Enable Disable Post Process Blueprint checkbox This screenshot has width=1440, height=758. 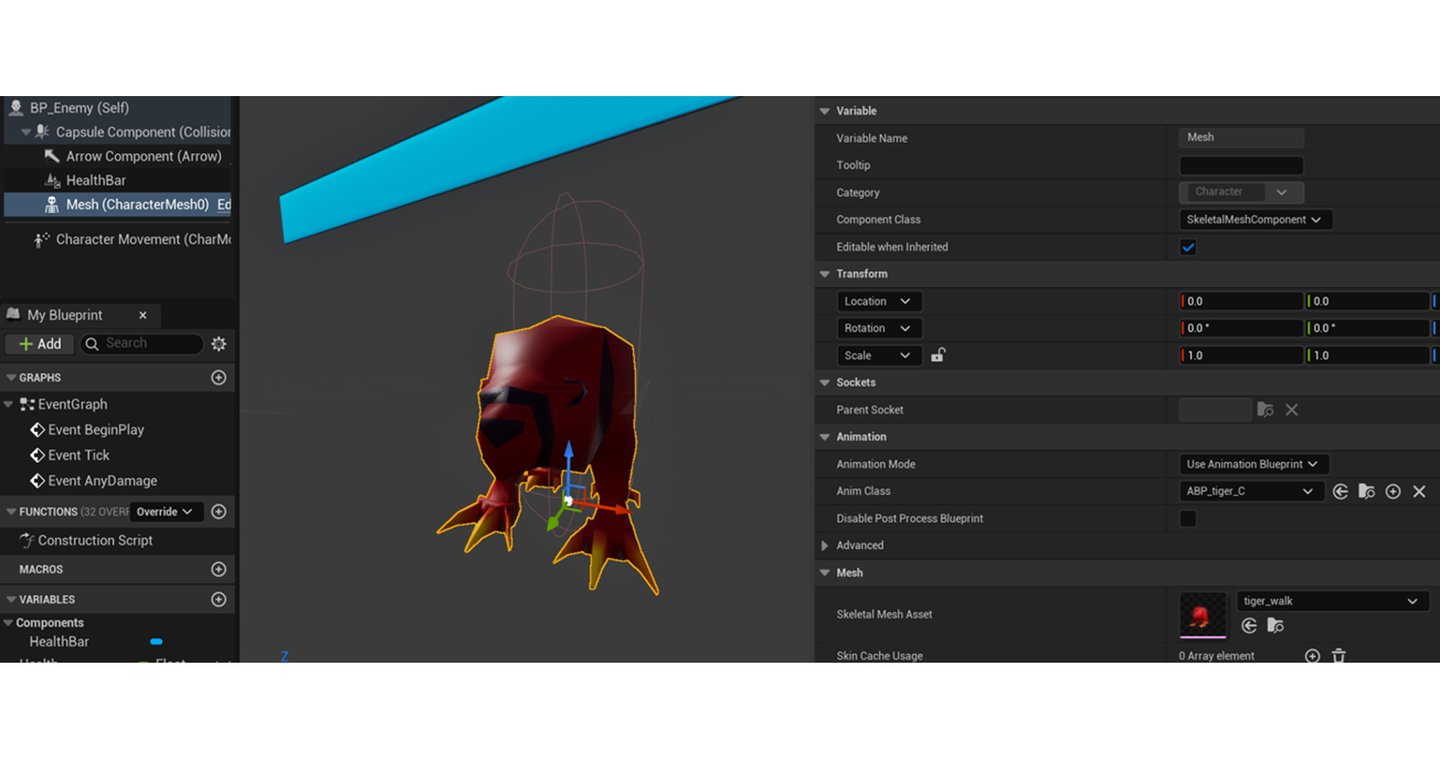point(1188,518)
